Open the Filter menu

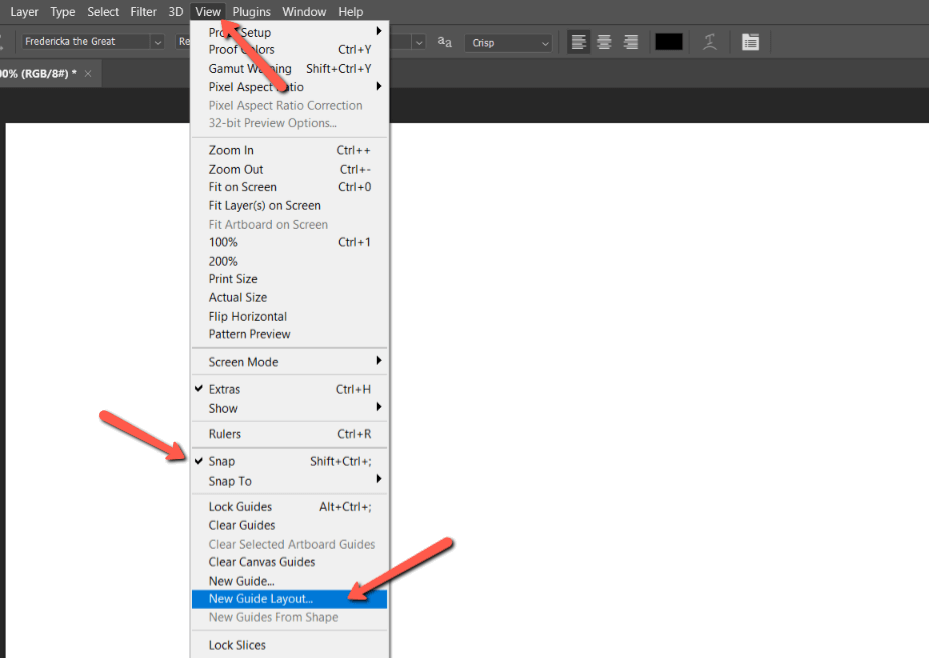(143, 12)
